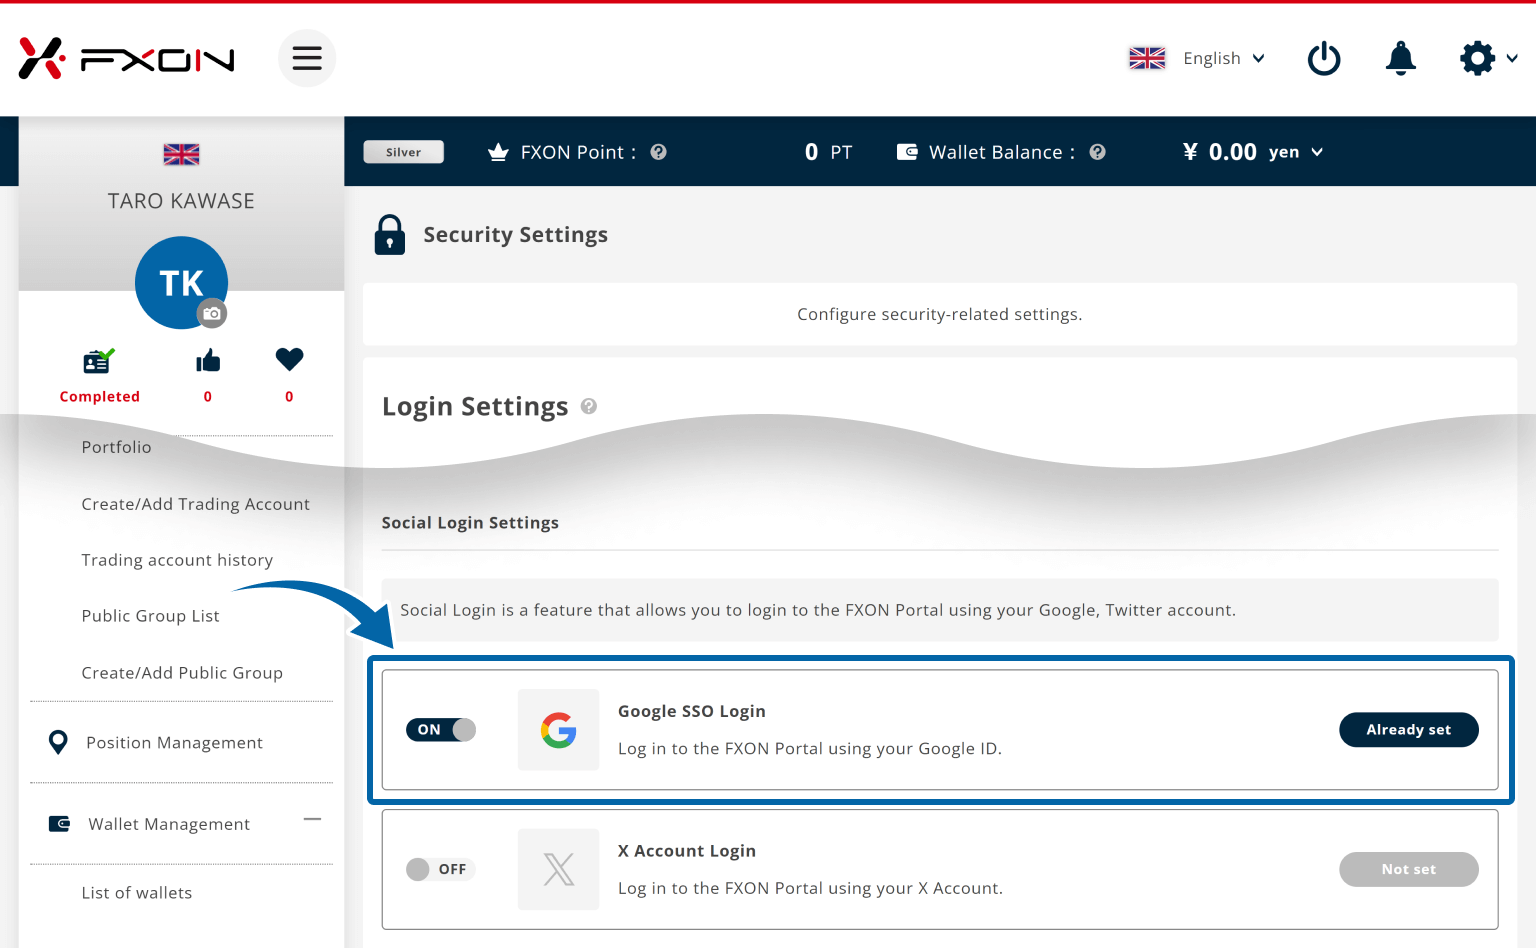Click the Already set button
This screenshot has height=948, width=1536.
click(1409, 730)
